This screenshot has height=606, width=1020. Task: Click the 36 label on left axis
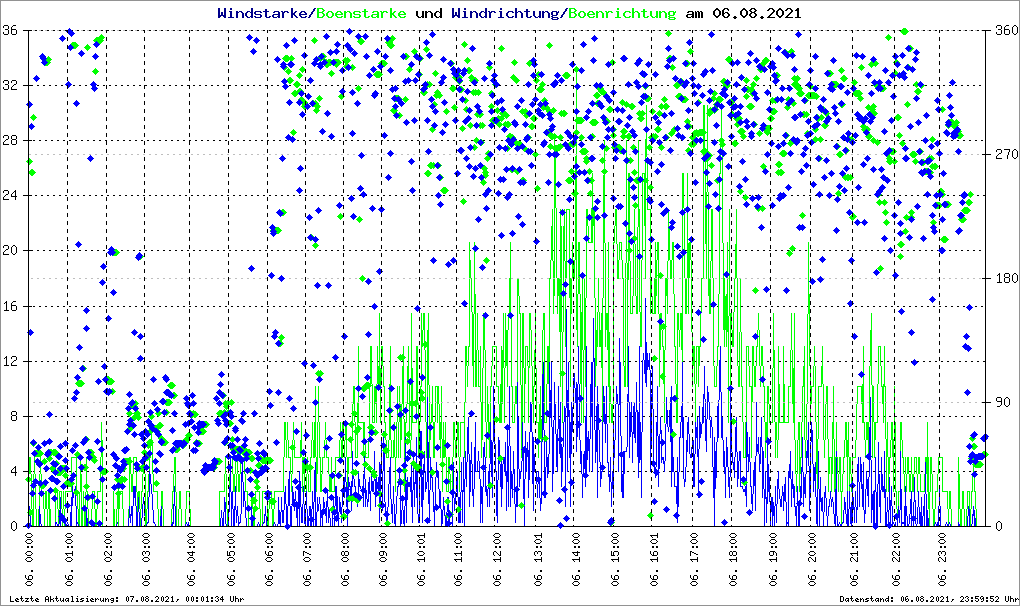point(10,31)
